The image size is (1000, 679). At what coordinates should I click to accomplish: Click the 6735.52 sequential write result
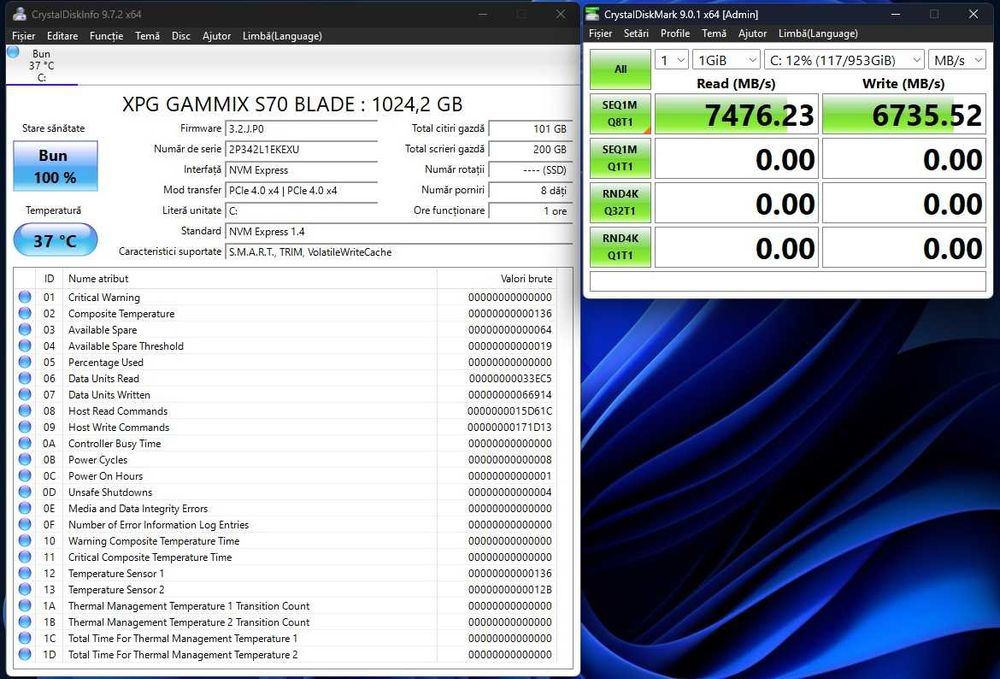click(904, 114)
